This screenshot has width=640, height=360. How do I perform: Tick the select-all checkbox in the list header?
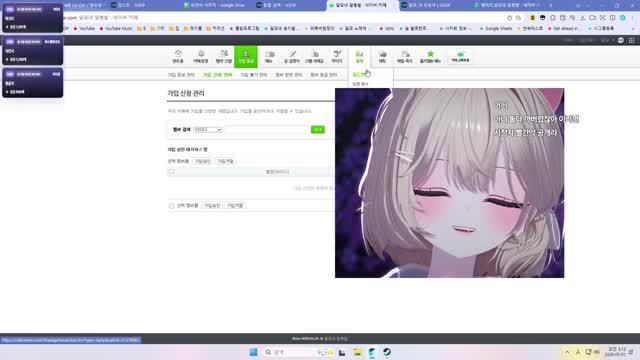[171, 172]
